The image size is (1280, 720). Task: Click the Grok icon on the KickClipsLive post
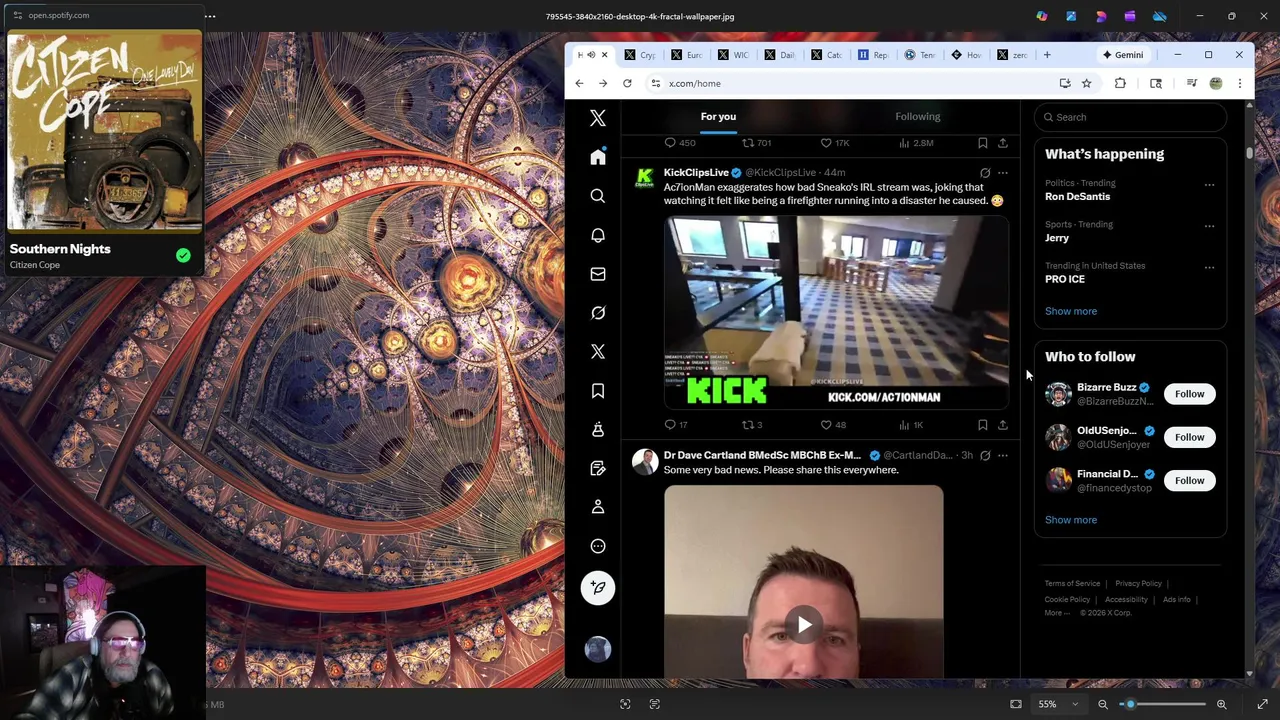pyautogui.click(x=985, y=173)
